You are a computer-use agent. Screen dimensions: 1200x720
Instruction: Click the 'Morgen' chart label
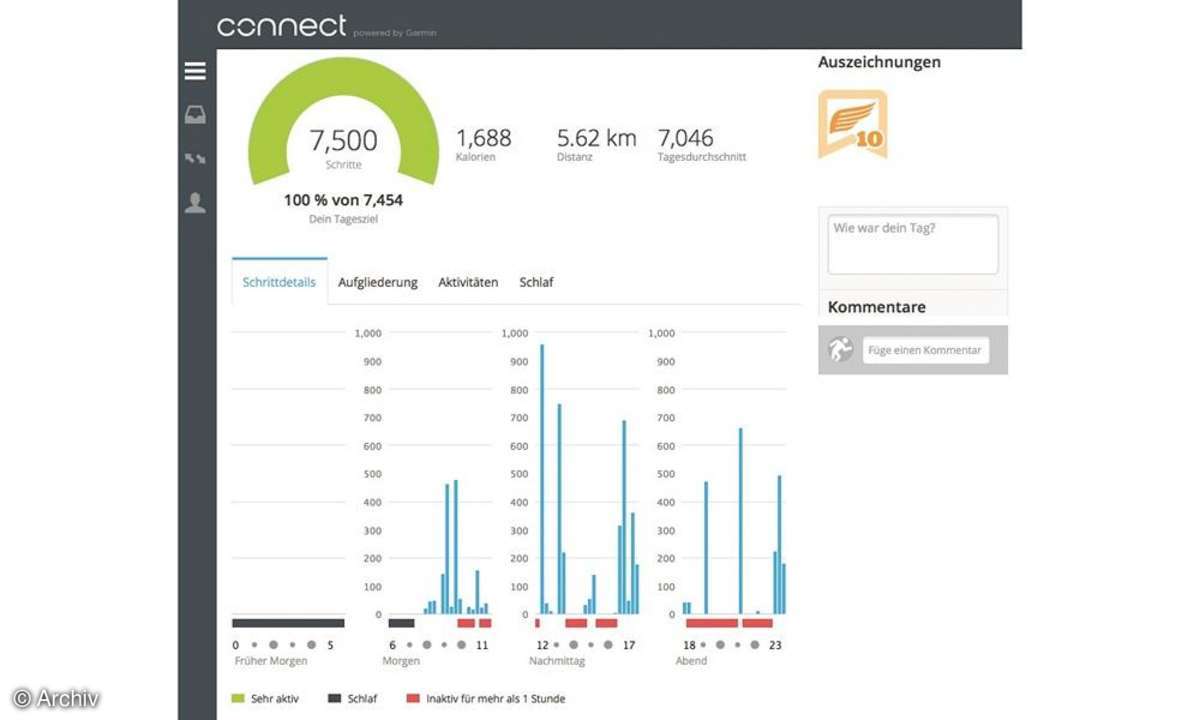pyautogui.click(x=401, y=661)
